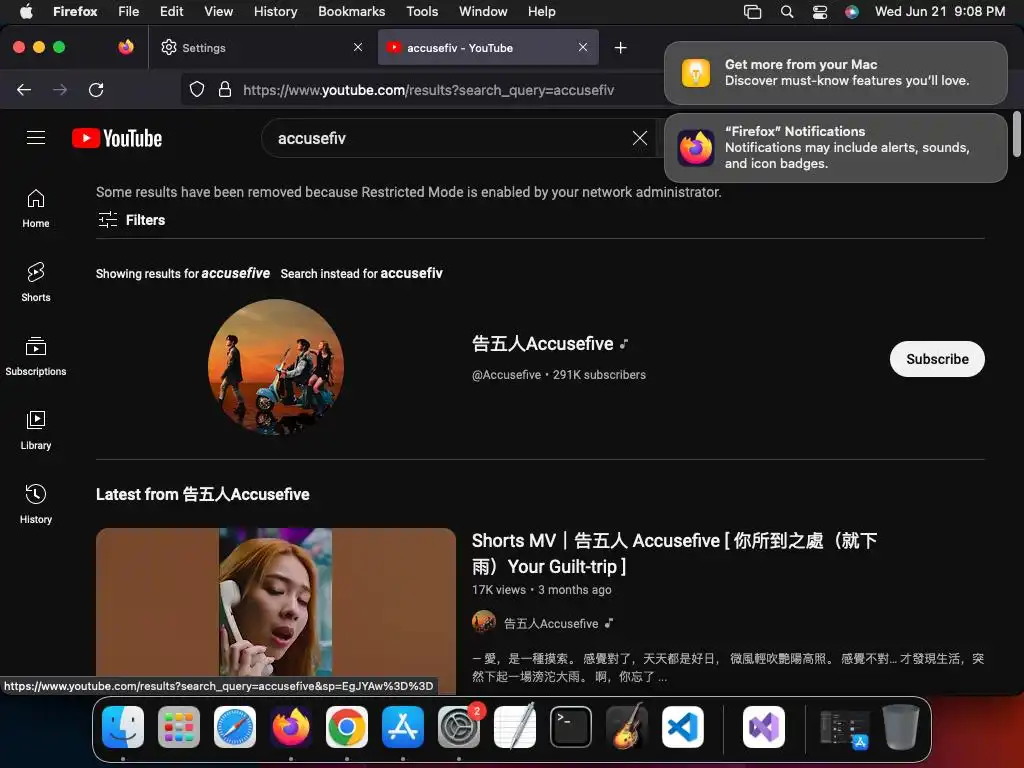The height and width of the screenshot is (768, 1024).
Task: Close the accusefiv - YouTube tab
Action: click(x=583, y=47)
